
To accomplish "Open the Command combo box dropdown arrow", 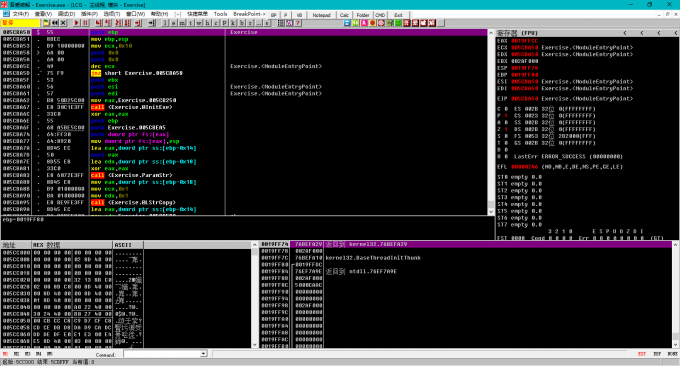I will (x=203, y=354).
